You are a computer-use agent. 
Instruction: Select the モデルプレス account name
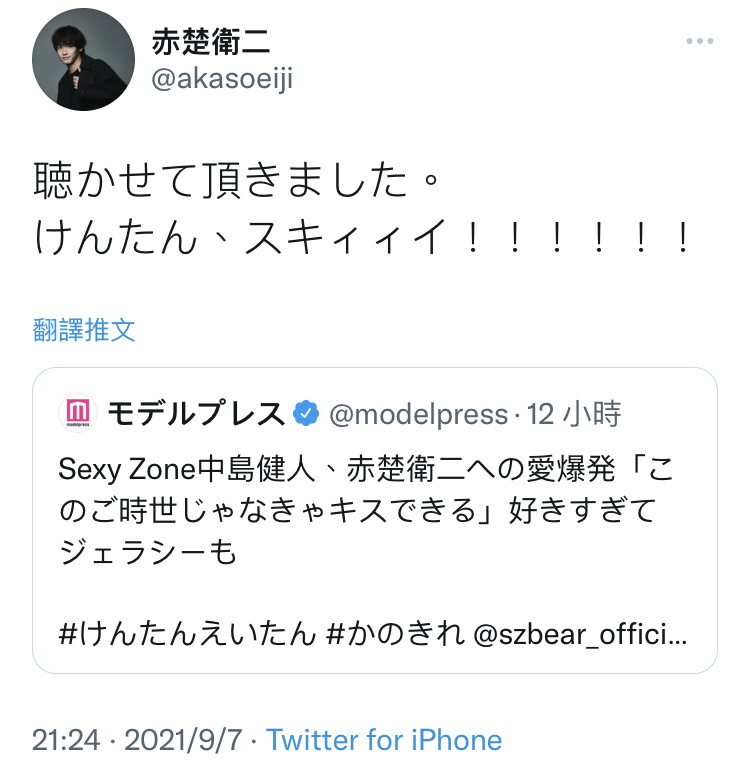(196, 414)
